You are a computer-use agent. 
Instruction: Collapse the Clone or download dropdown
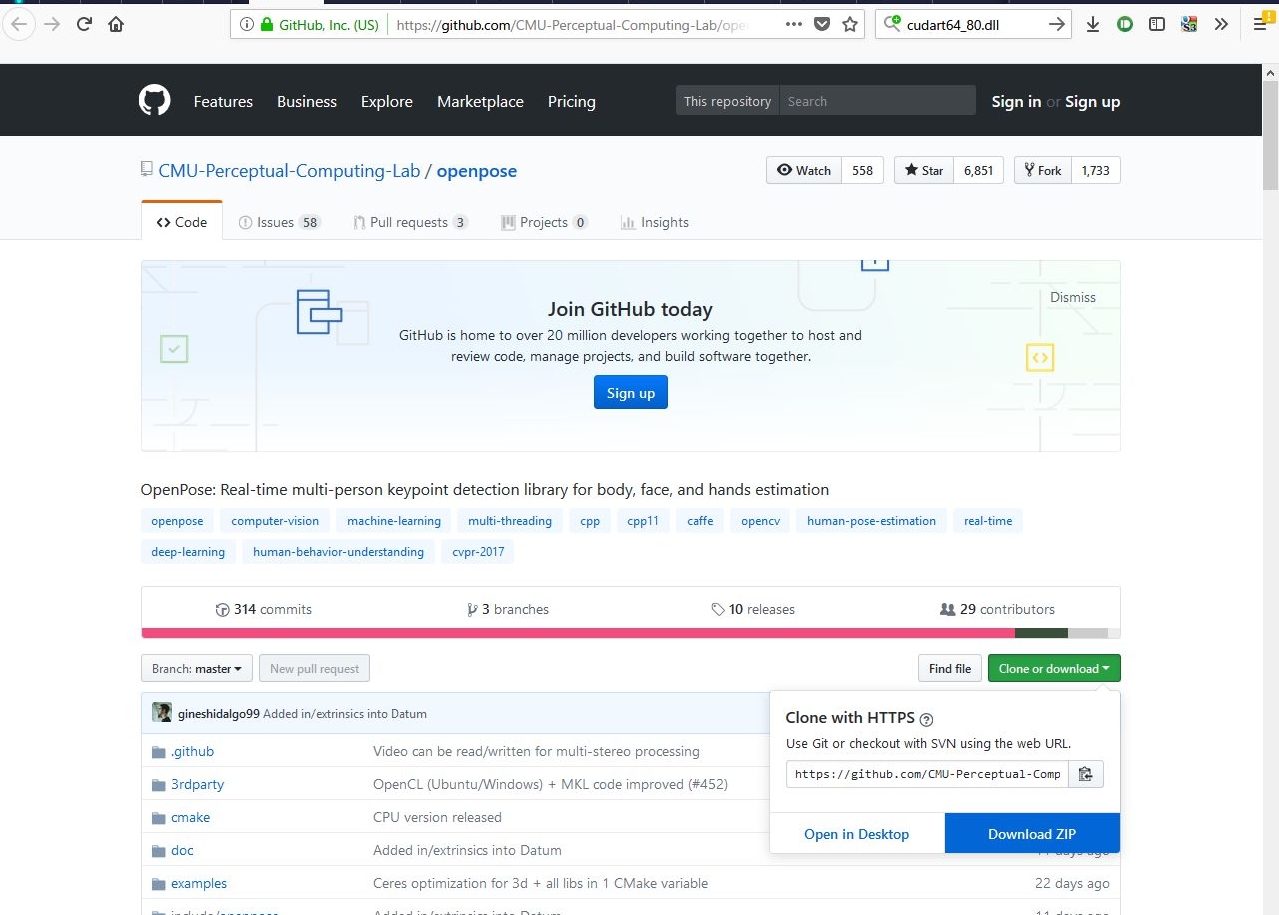(x=1053, y=669)
